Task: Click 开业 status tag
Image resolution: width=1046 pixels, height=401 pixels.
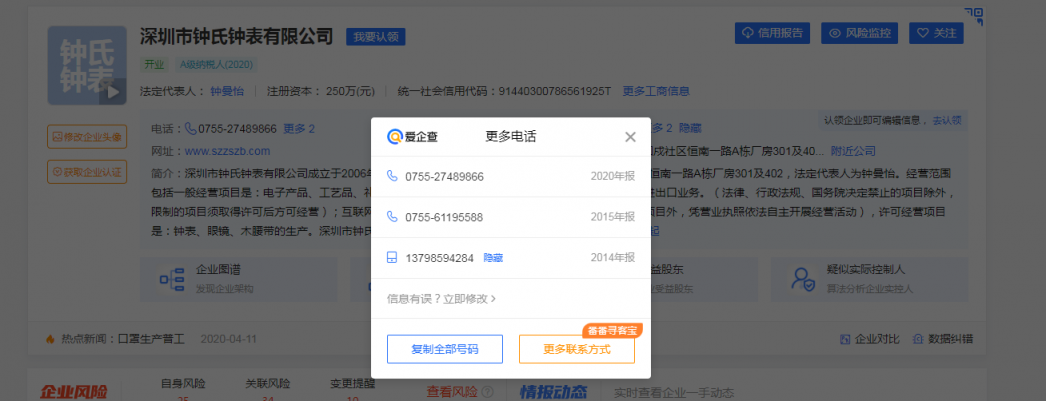Action: click(154, 65)
